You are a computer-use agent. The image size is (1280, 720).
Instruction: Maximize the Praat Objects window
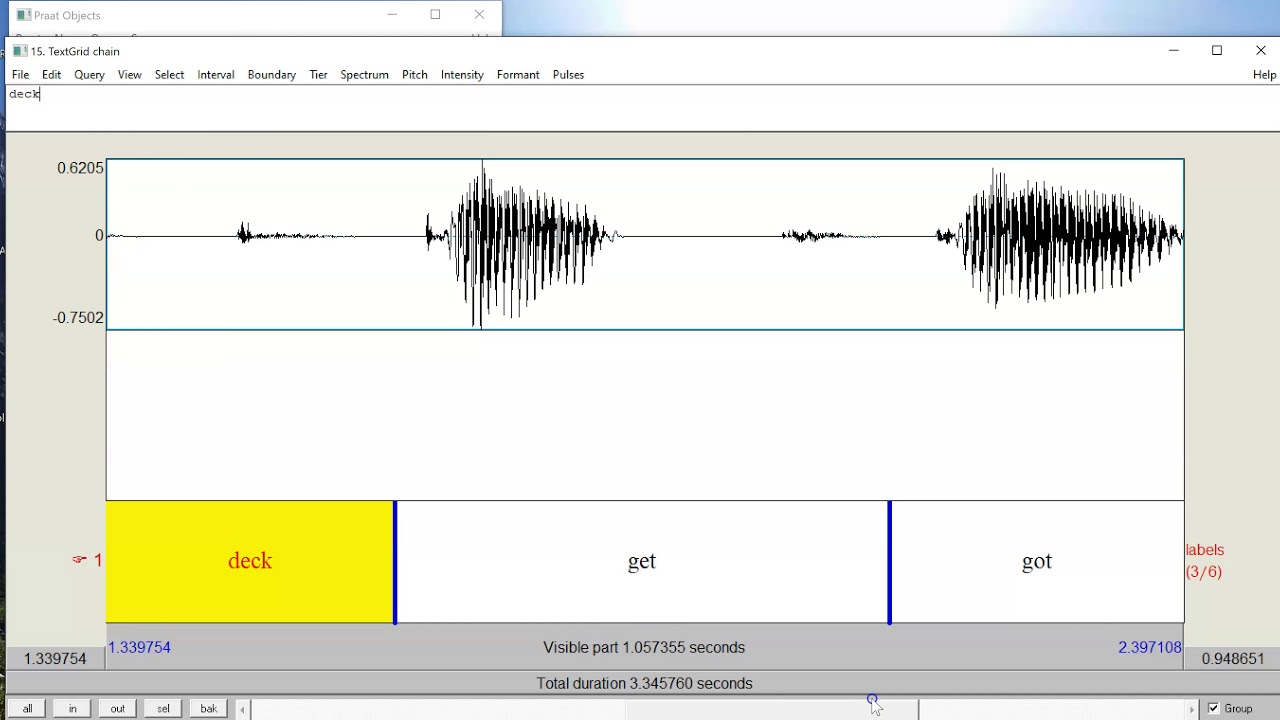435,15
